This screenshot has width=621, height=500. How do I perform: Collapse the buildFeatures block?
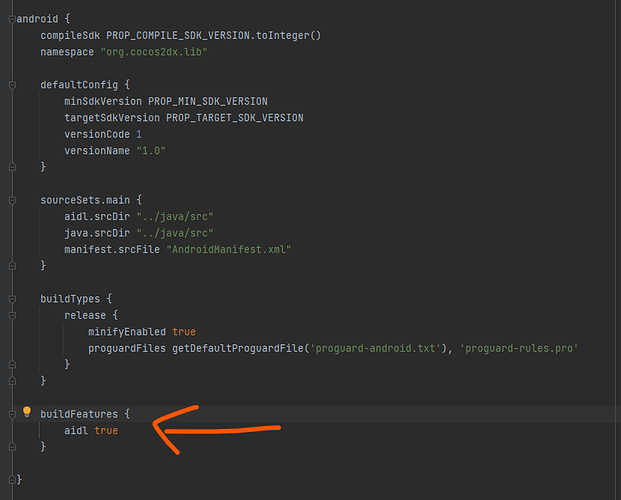(x=11, y=414)
